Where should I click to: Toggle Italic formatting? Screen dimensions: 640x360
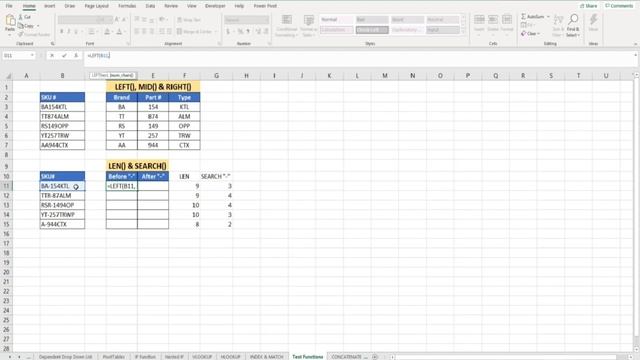[69, 31]
